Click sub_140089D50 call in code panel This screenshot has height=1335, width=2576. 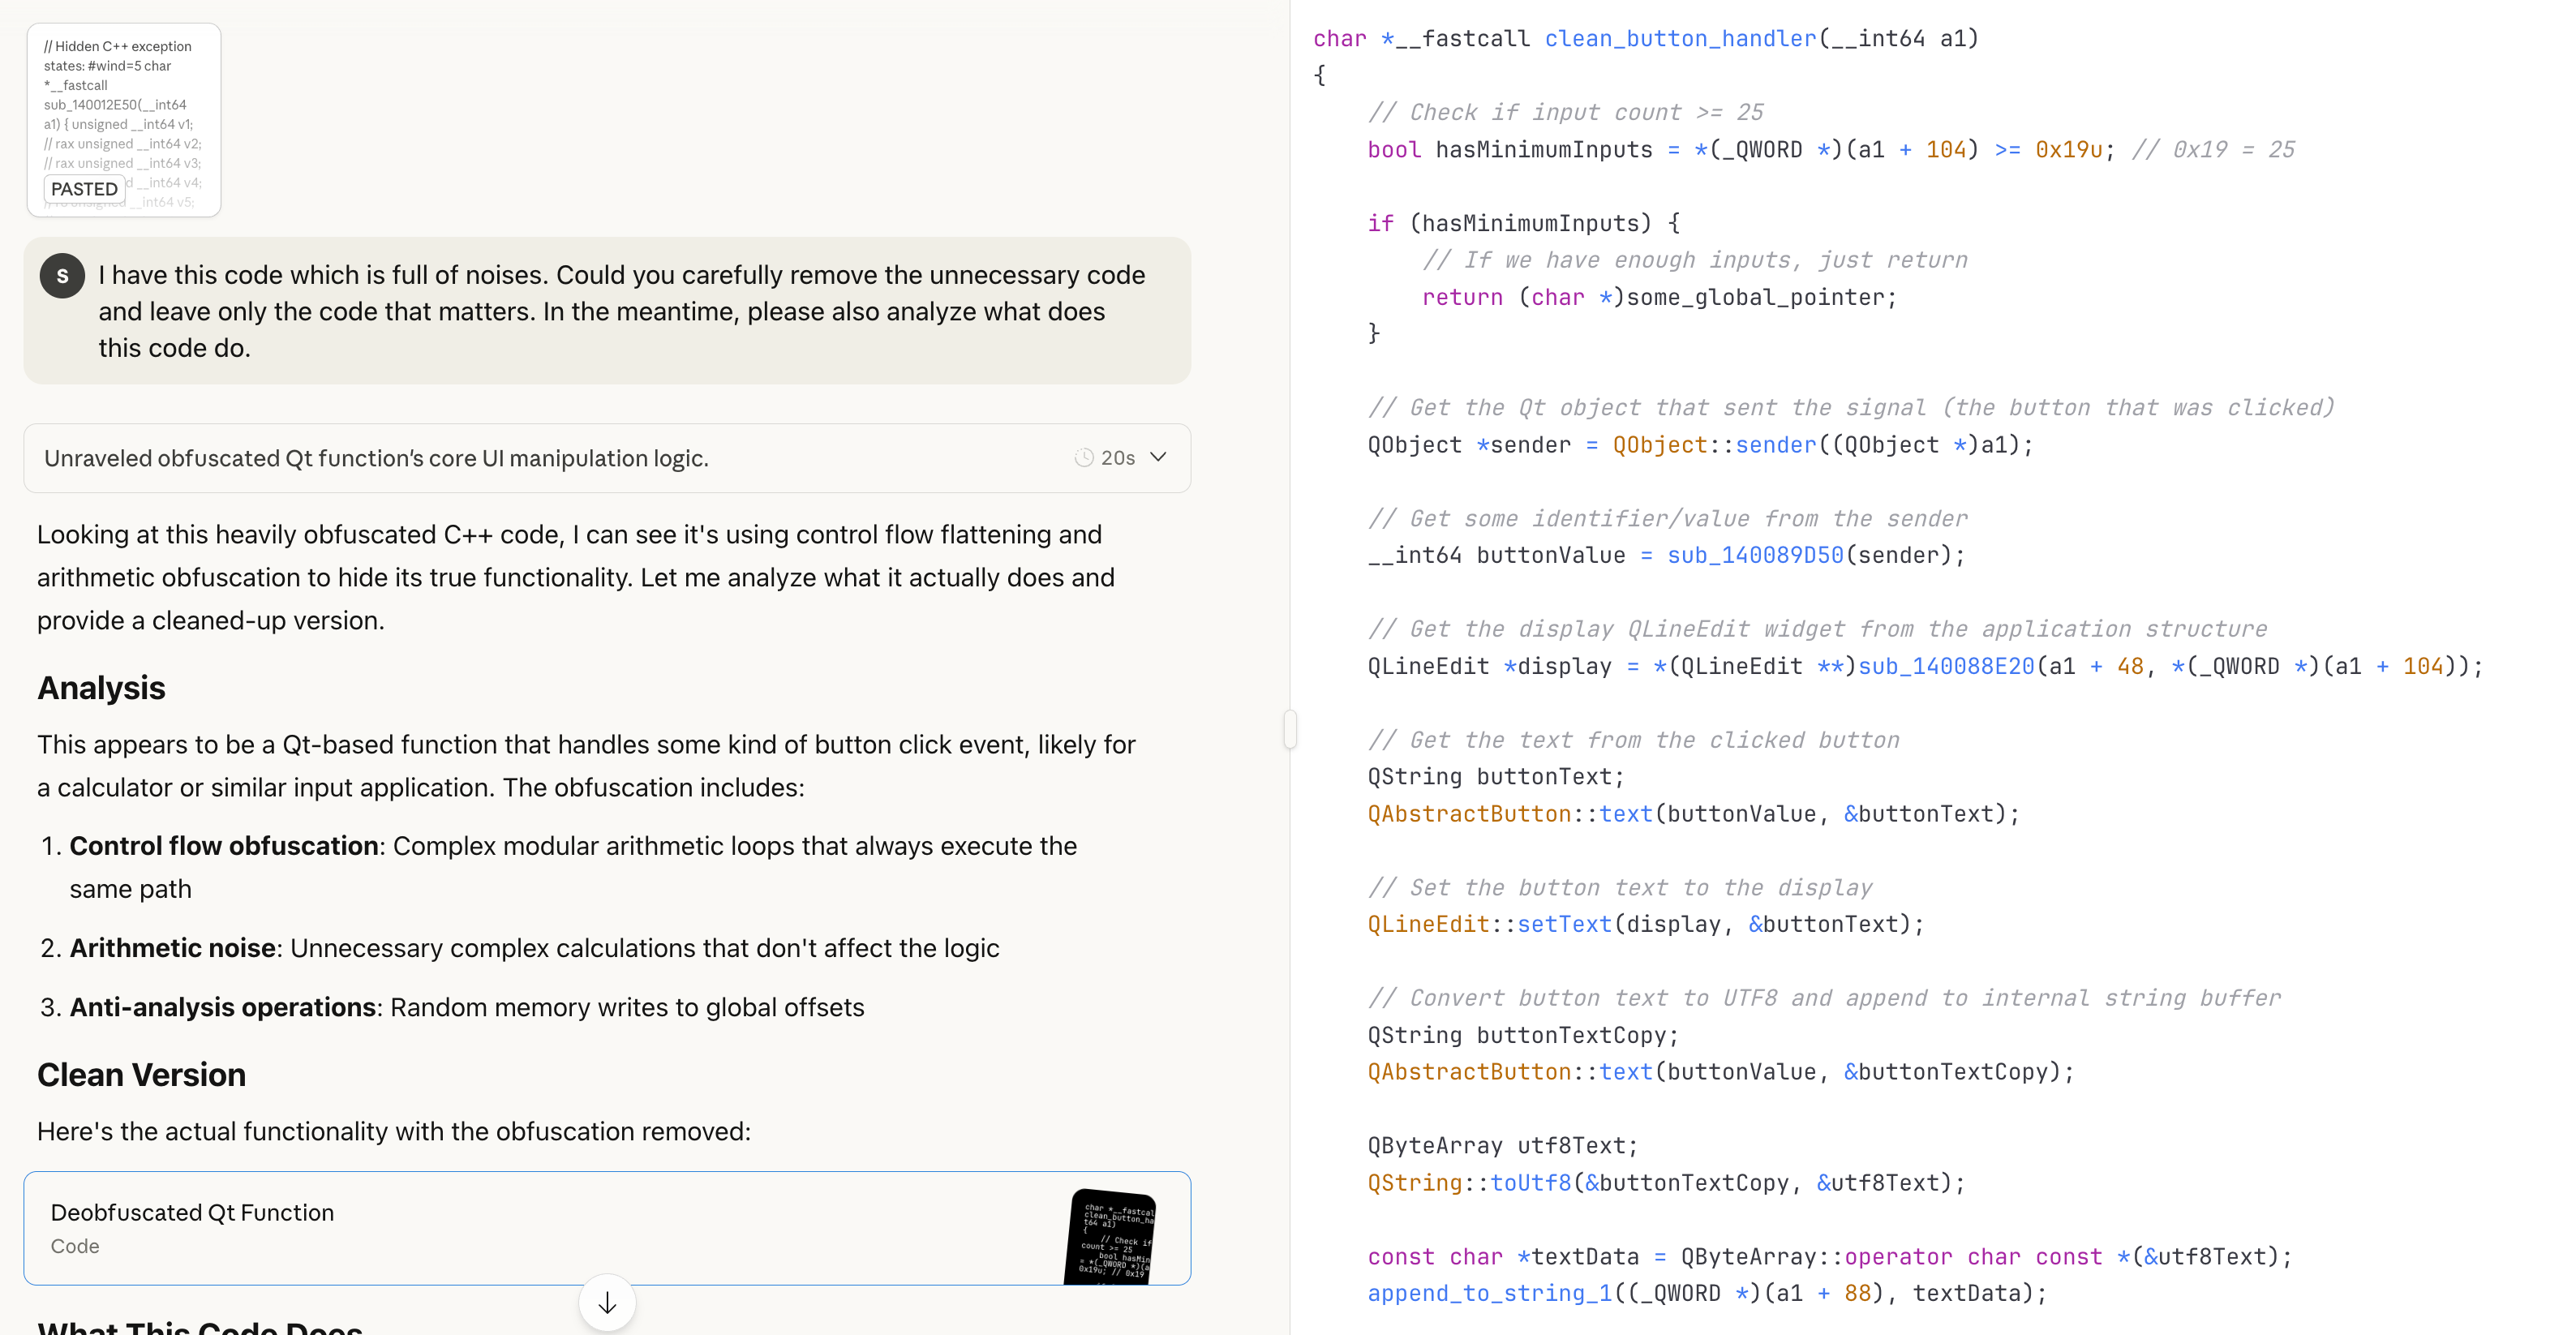tap(1754, 555)
